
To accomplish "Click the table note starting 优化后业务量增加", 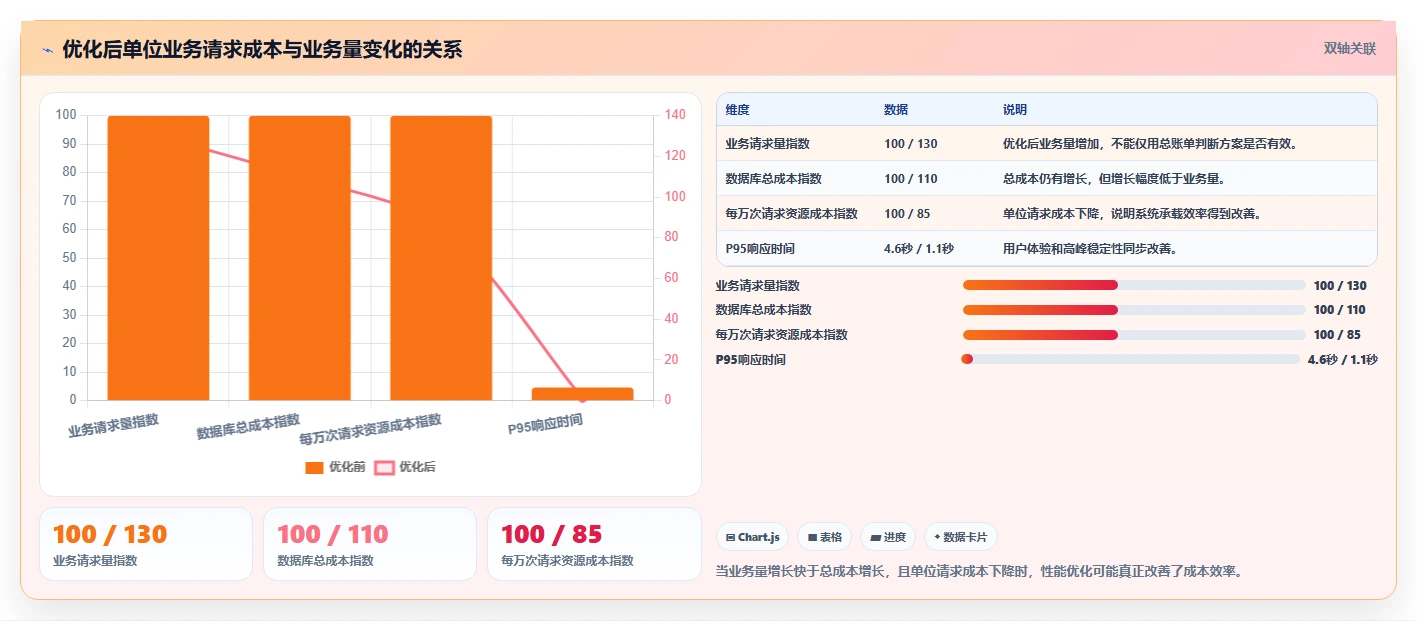I will (1150, 144).
